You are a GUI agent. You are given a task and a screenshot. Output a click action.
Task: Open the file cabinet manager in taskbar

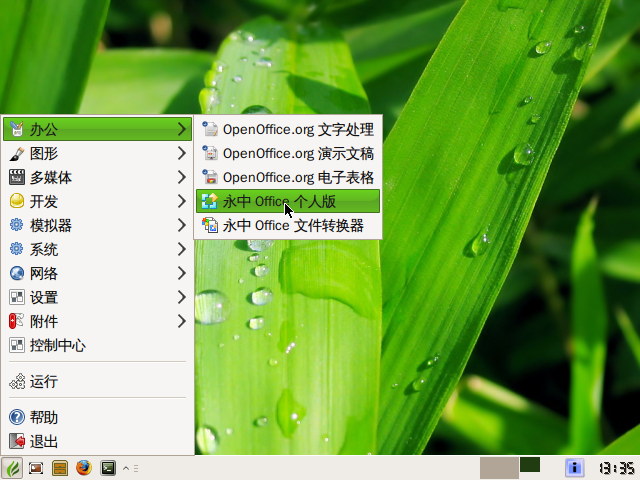click(x=60, y=468)
